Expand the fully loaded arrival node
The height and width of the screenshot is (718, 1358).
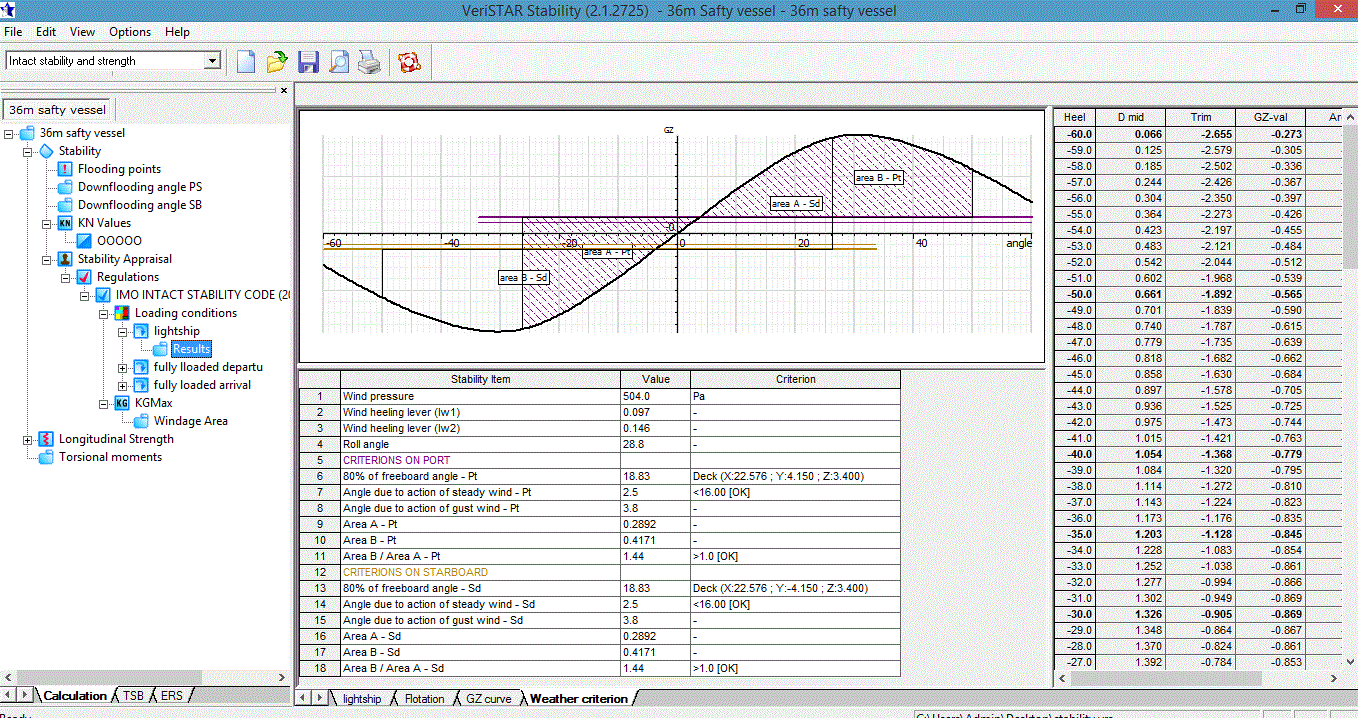pyautogui.click(x=123, y=385)
